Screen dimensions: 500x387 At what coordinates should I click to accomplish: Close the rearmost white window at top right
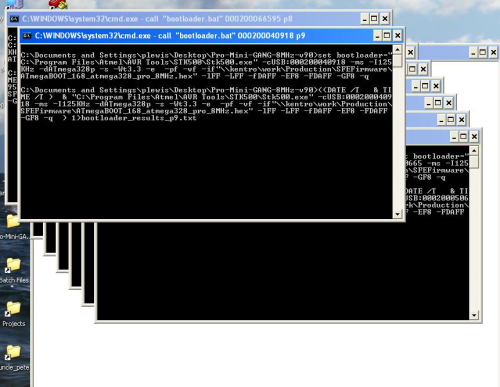pyautogui.click(x=493, y=52)
